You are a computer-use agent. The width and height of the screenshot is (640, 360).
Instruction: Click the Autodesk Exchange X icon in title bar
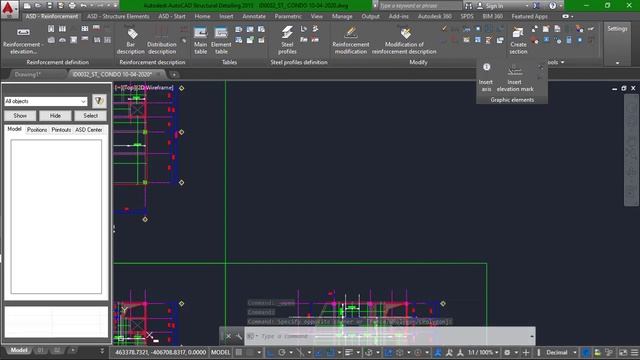(x=537, y=6)
